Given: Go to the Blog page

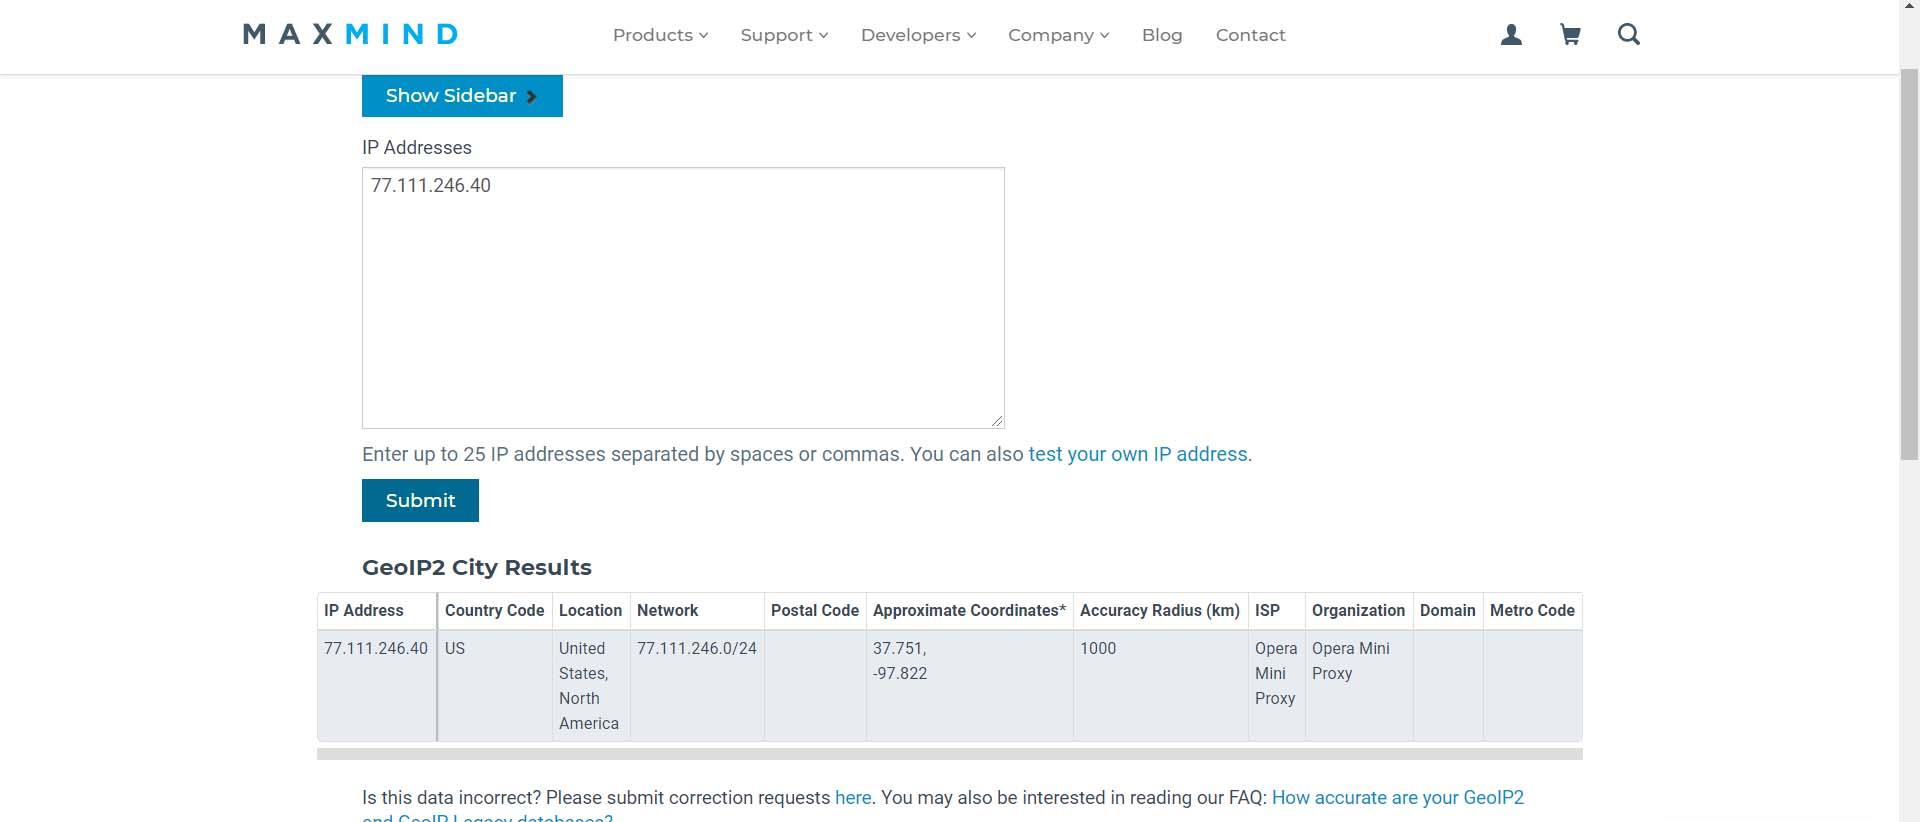Looking at the screenshot, I should pyautogui.click(x=1162, y=35).
